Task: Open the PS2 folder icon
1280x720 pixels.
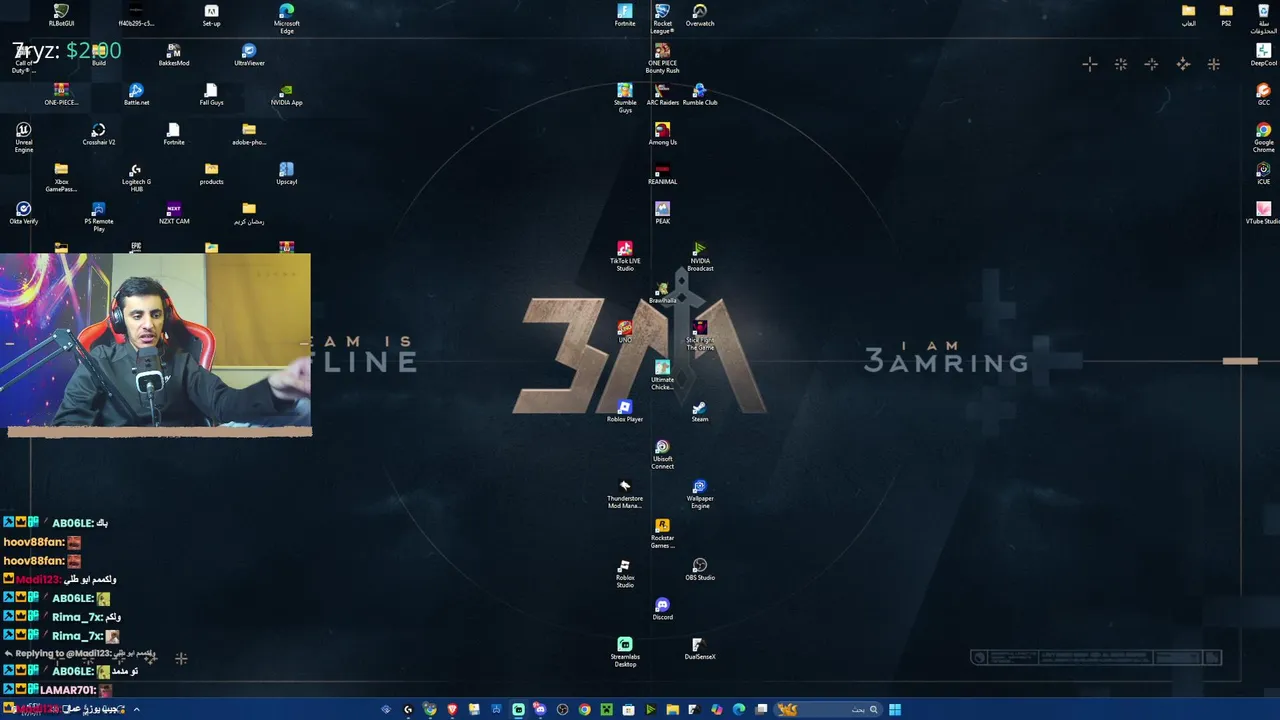Action: (1226, 15)
